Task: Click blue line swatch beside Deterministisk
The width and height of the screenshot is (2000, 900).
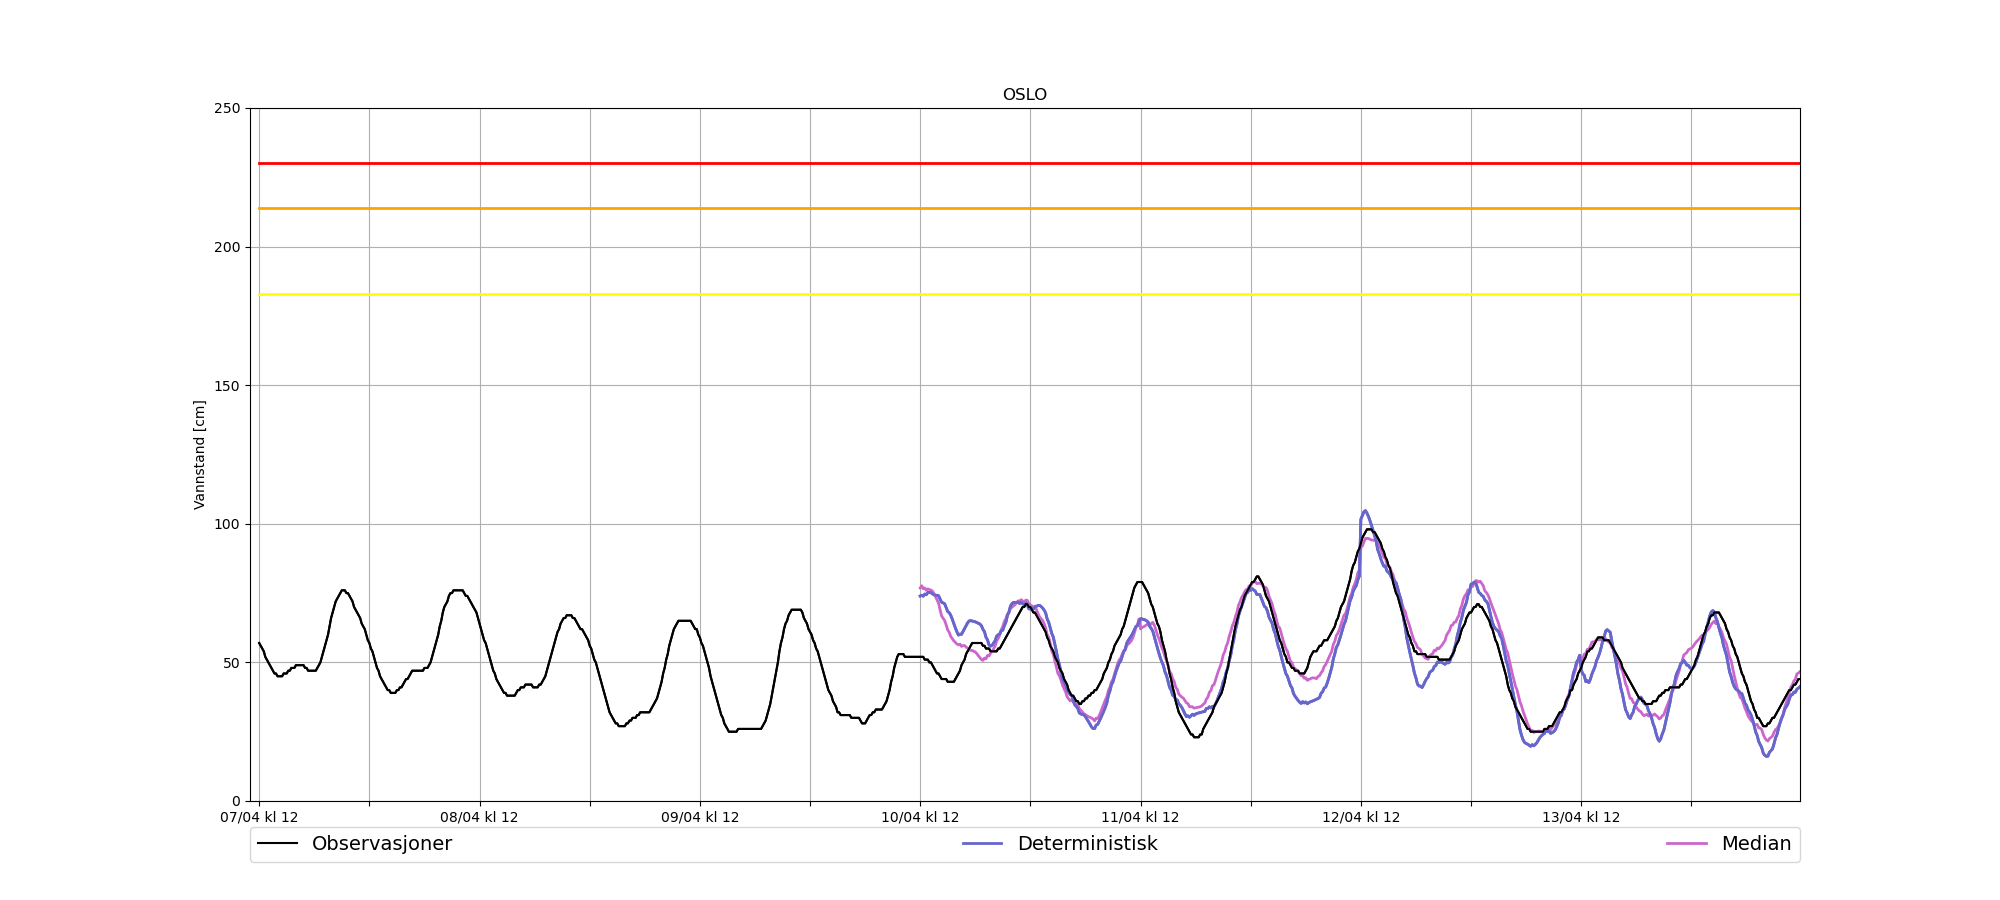Action: (x=982, y=844)
